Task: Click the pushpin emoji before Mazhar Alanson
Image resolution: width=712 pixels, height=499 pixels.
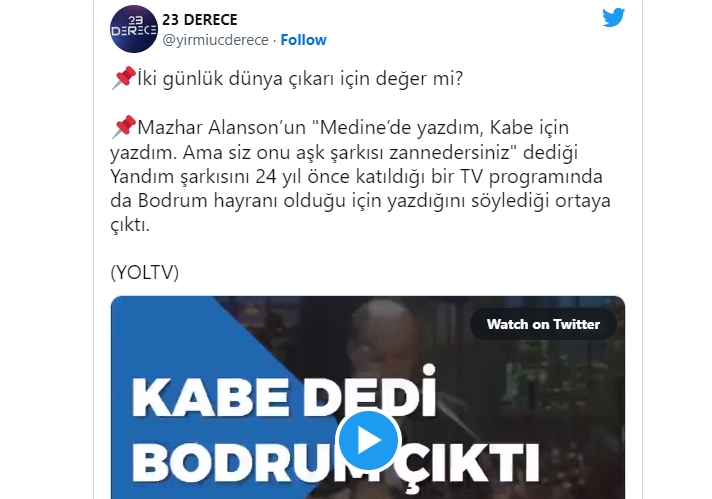Action: point(123,127)
